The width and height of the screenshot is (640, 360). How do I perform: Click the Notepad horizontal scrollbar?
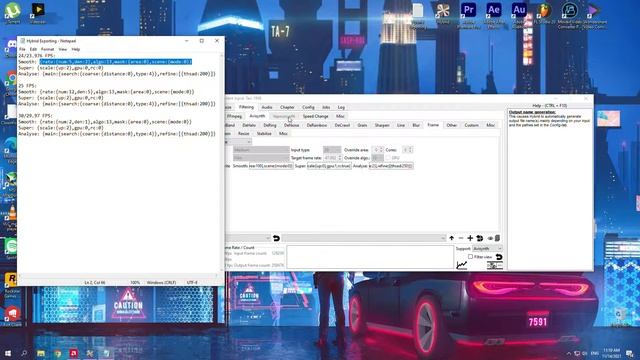pos(119,276)
